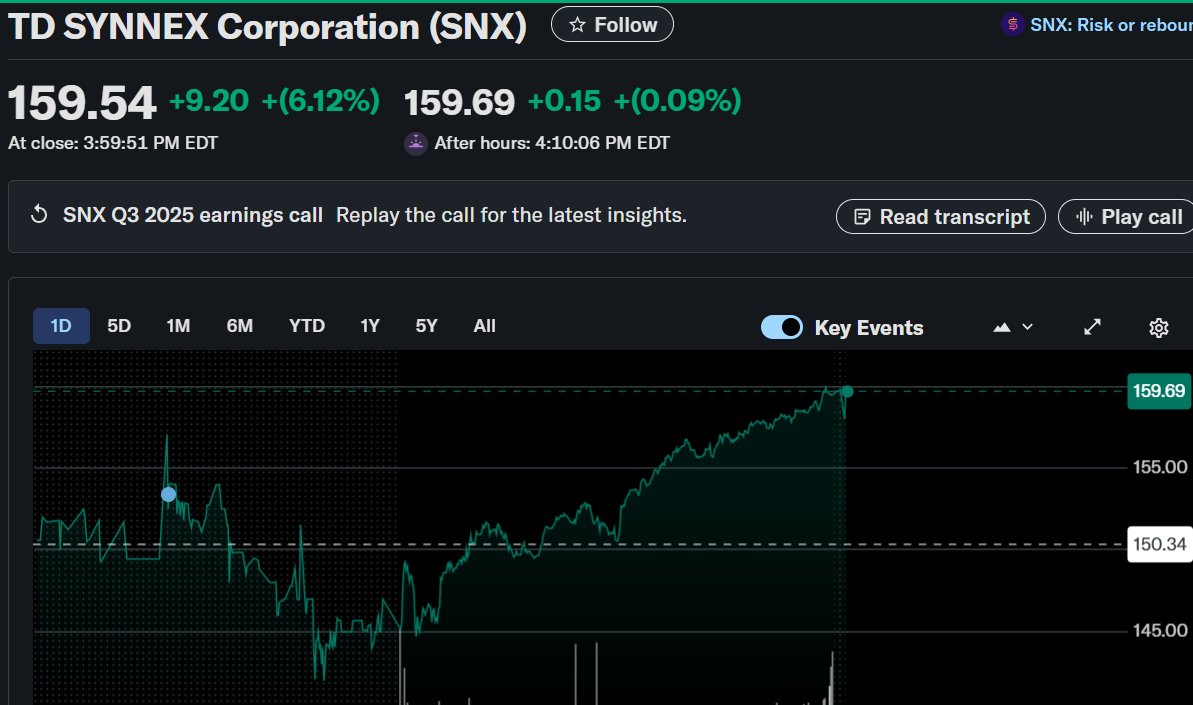Click the blue key event marker
The image size is (1193, 705).
[x=168, y=494]
